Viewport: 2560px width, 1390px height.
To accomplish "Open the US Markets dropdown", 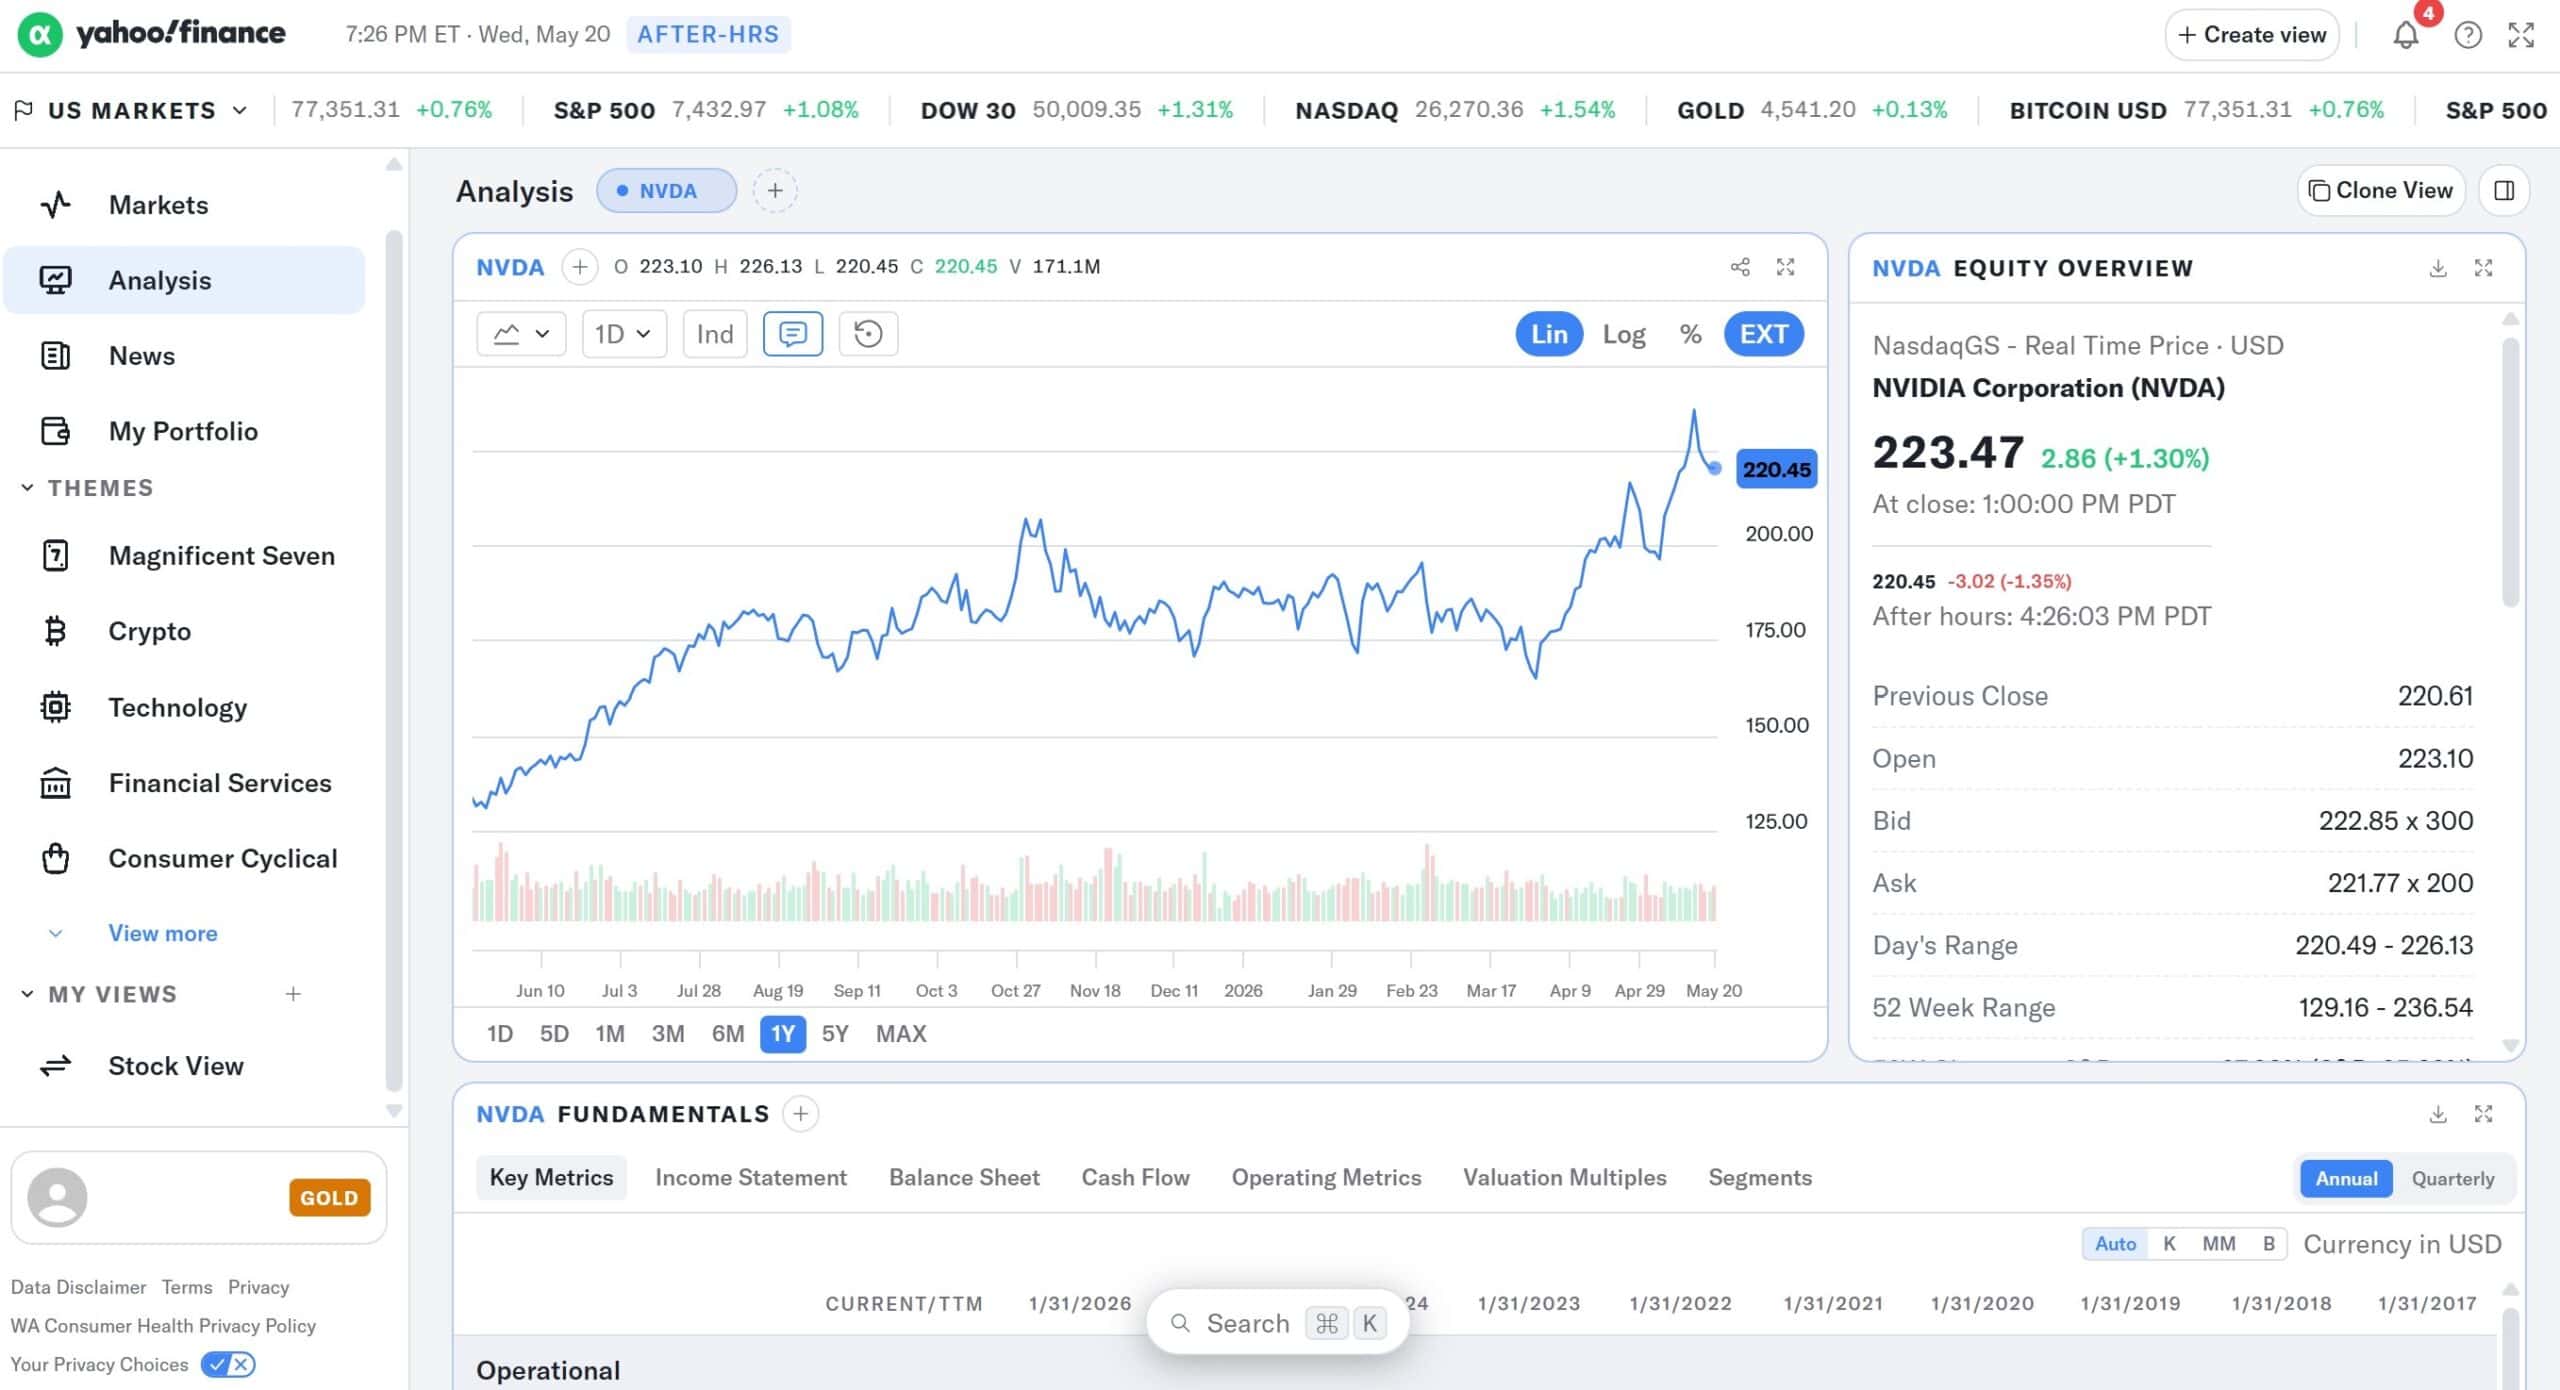I will (131, 110).
